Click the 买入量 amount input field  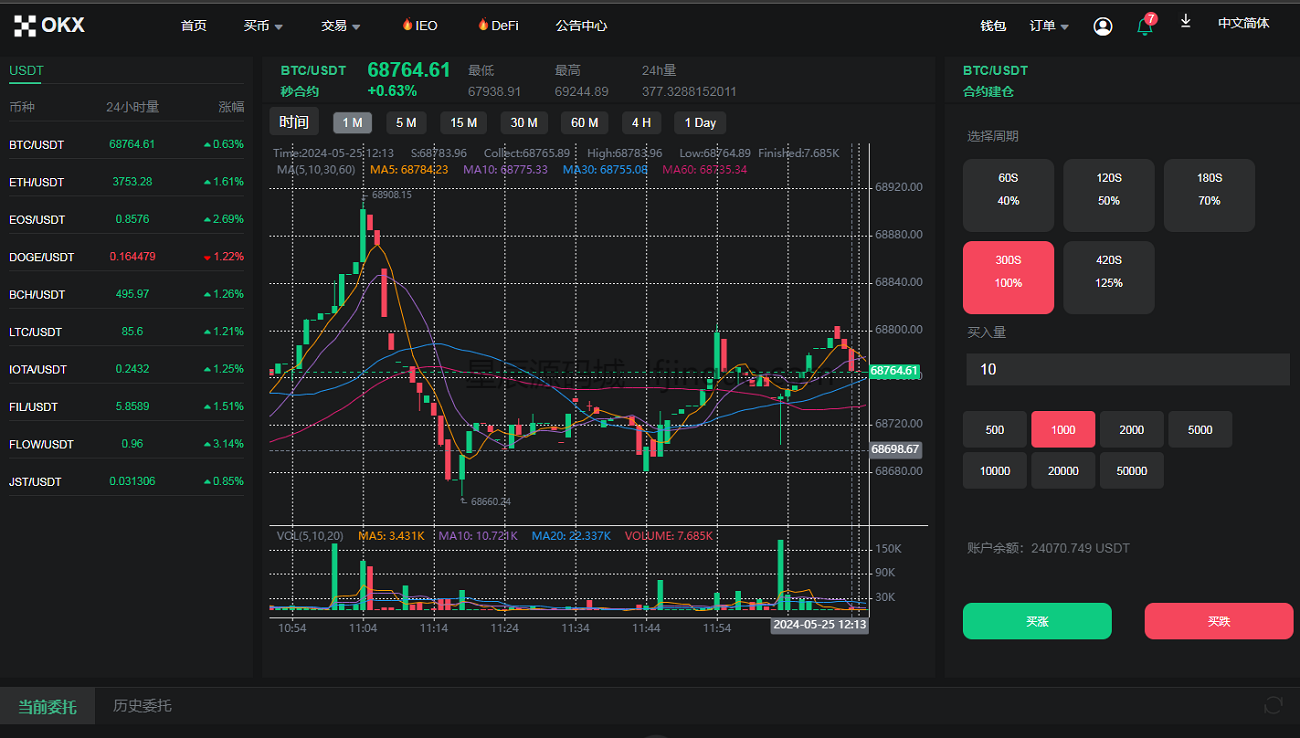[x=1127, y=369]
